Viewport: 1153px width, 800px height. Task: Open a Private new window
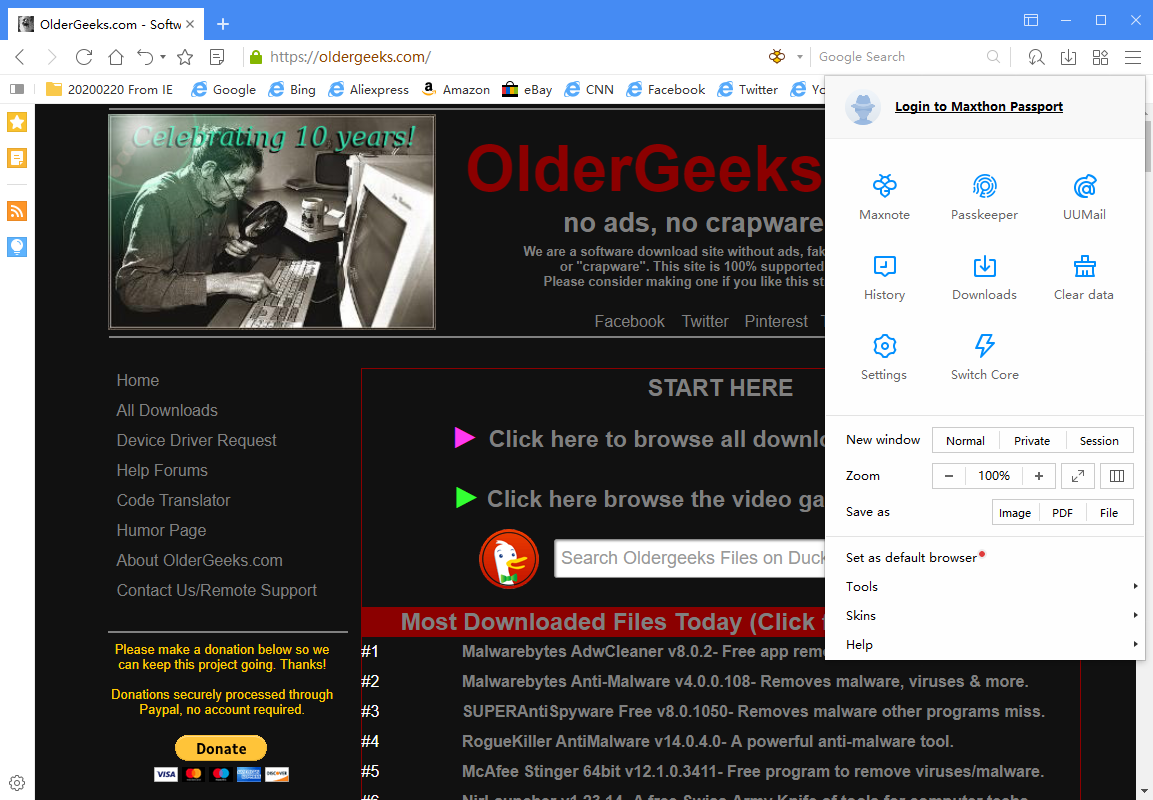tap(1032, 440)
